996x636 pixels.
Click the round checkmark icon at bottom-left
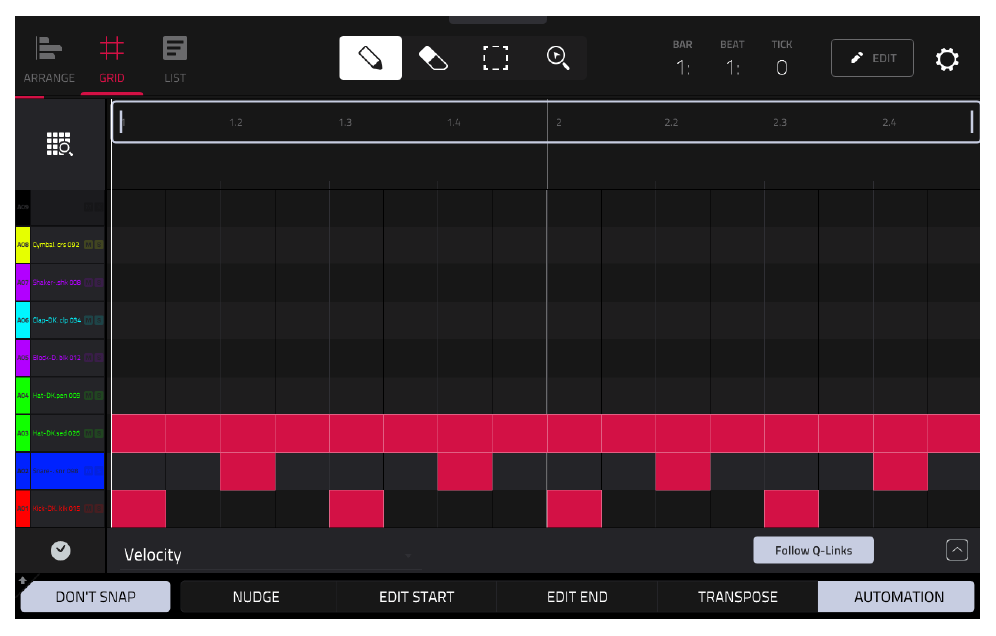(x=60, y=551)
